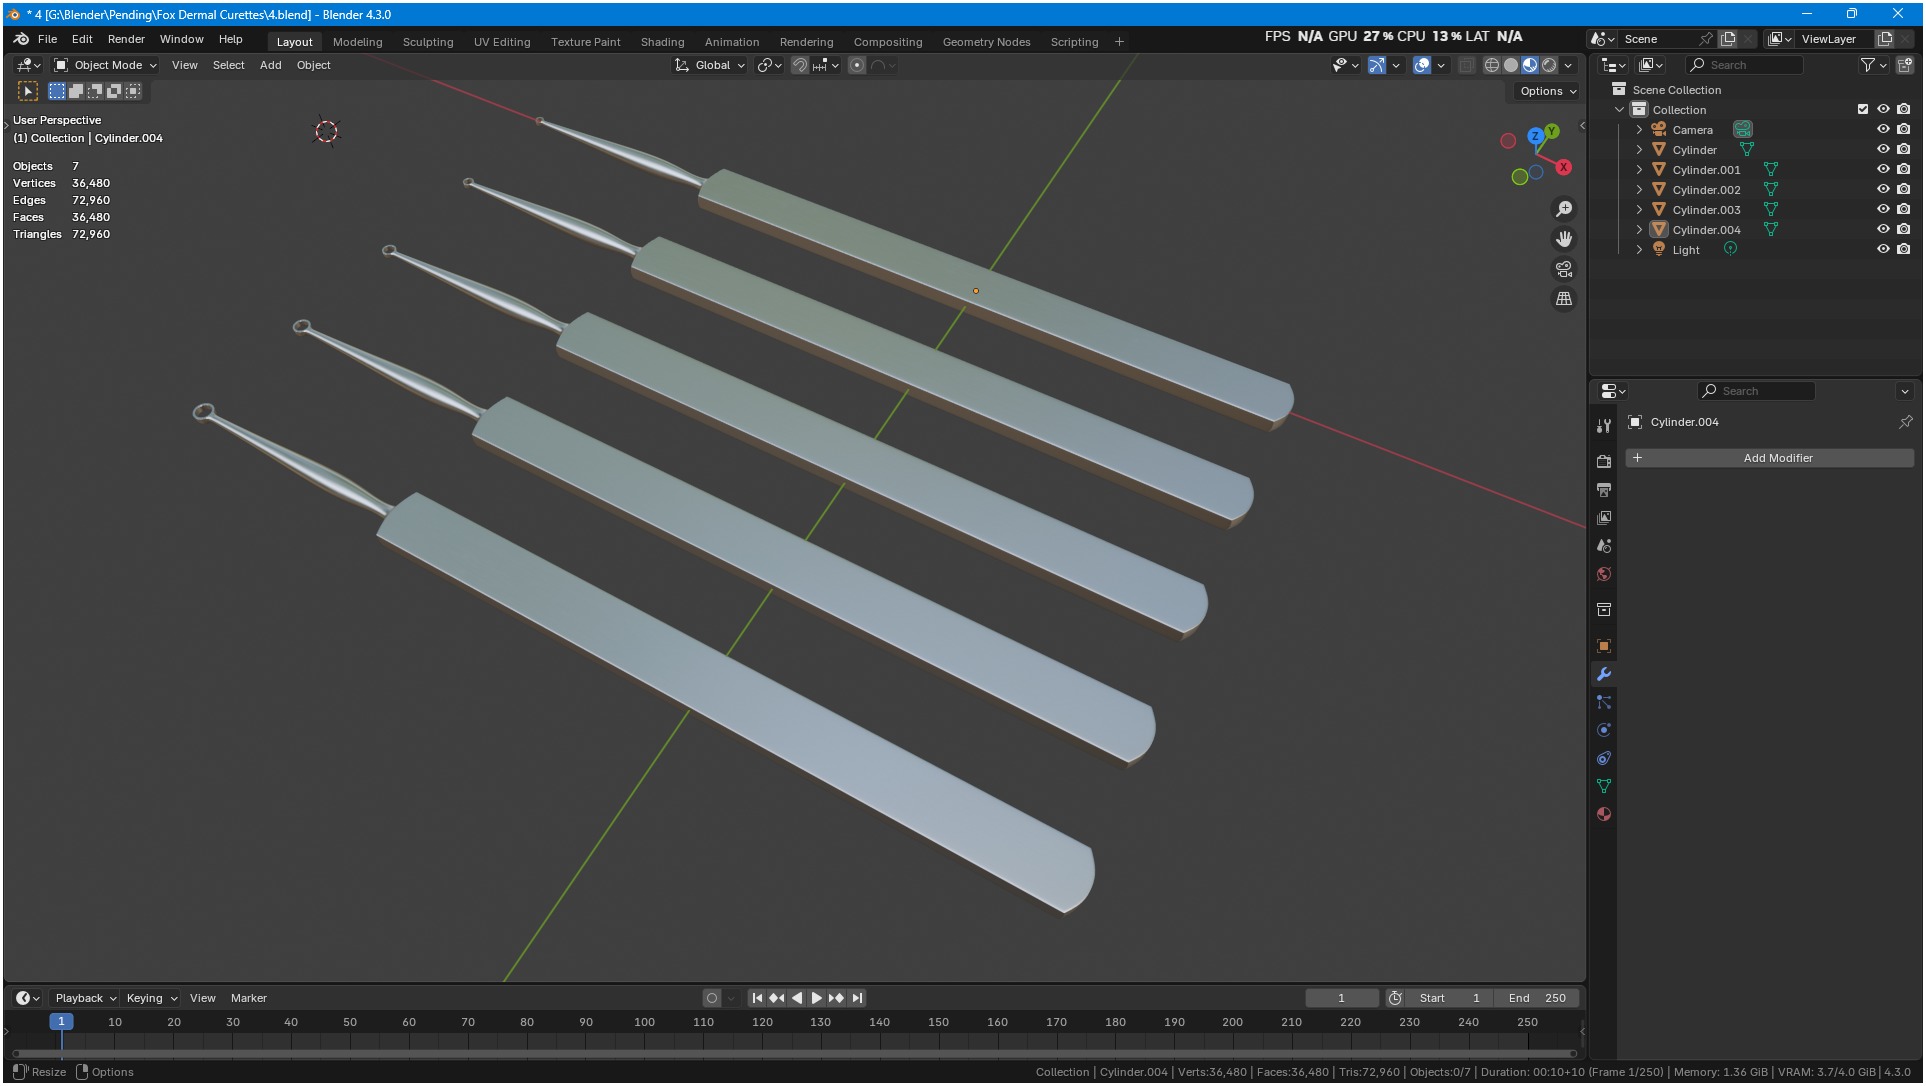Open the World properties tab
The image size is (1926, 1086).
tap(1604, 574)
